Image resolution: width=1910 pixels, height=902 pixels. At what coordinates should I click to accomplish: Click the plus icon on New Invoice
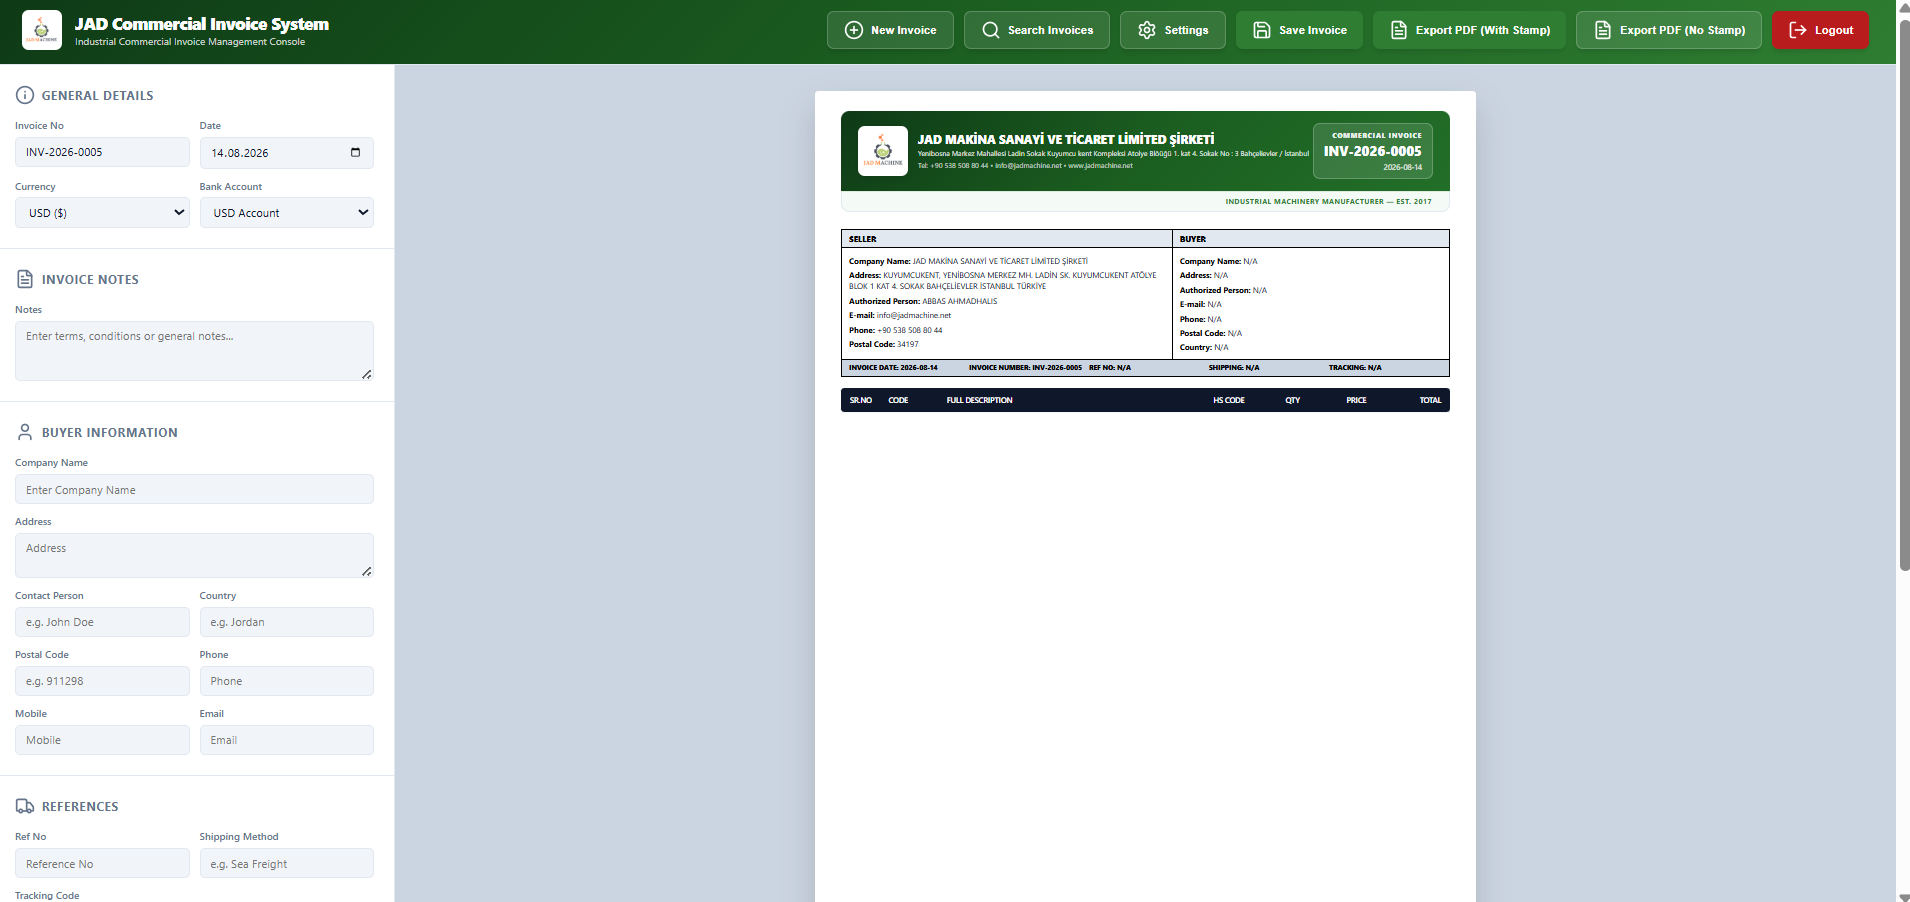click(x=854, y=30)
